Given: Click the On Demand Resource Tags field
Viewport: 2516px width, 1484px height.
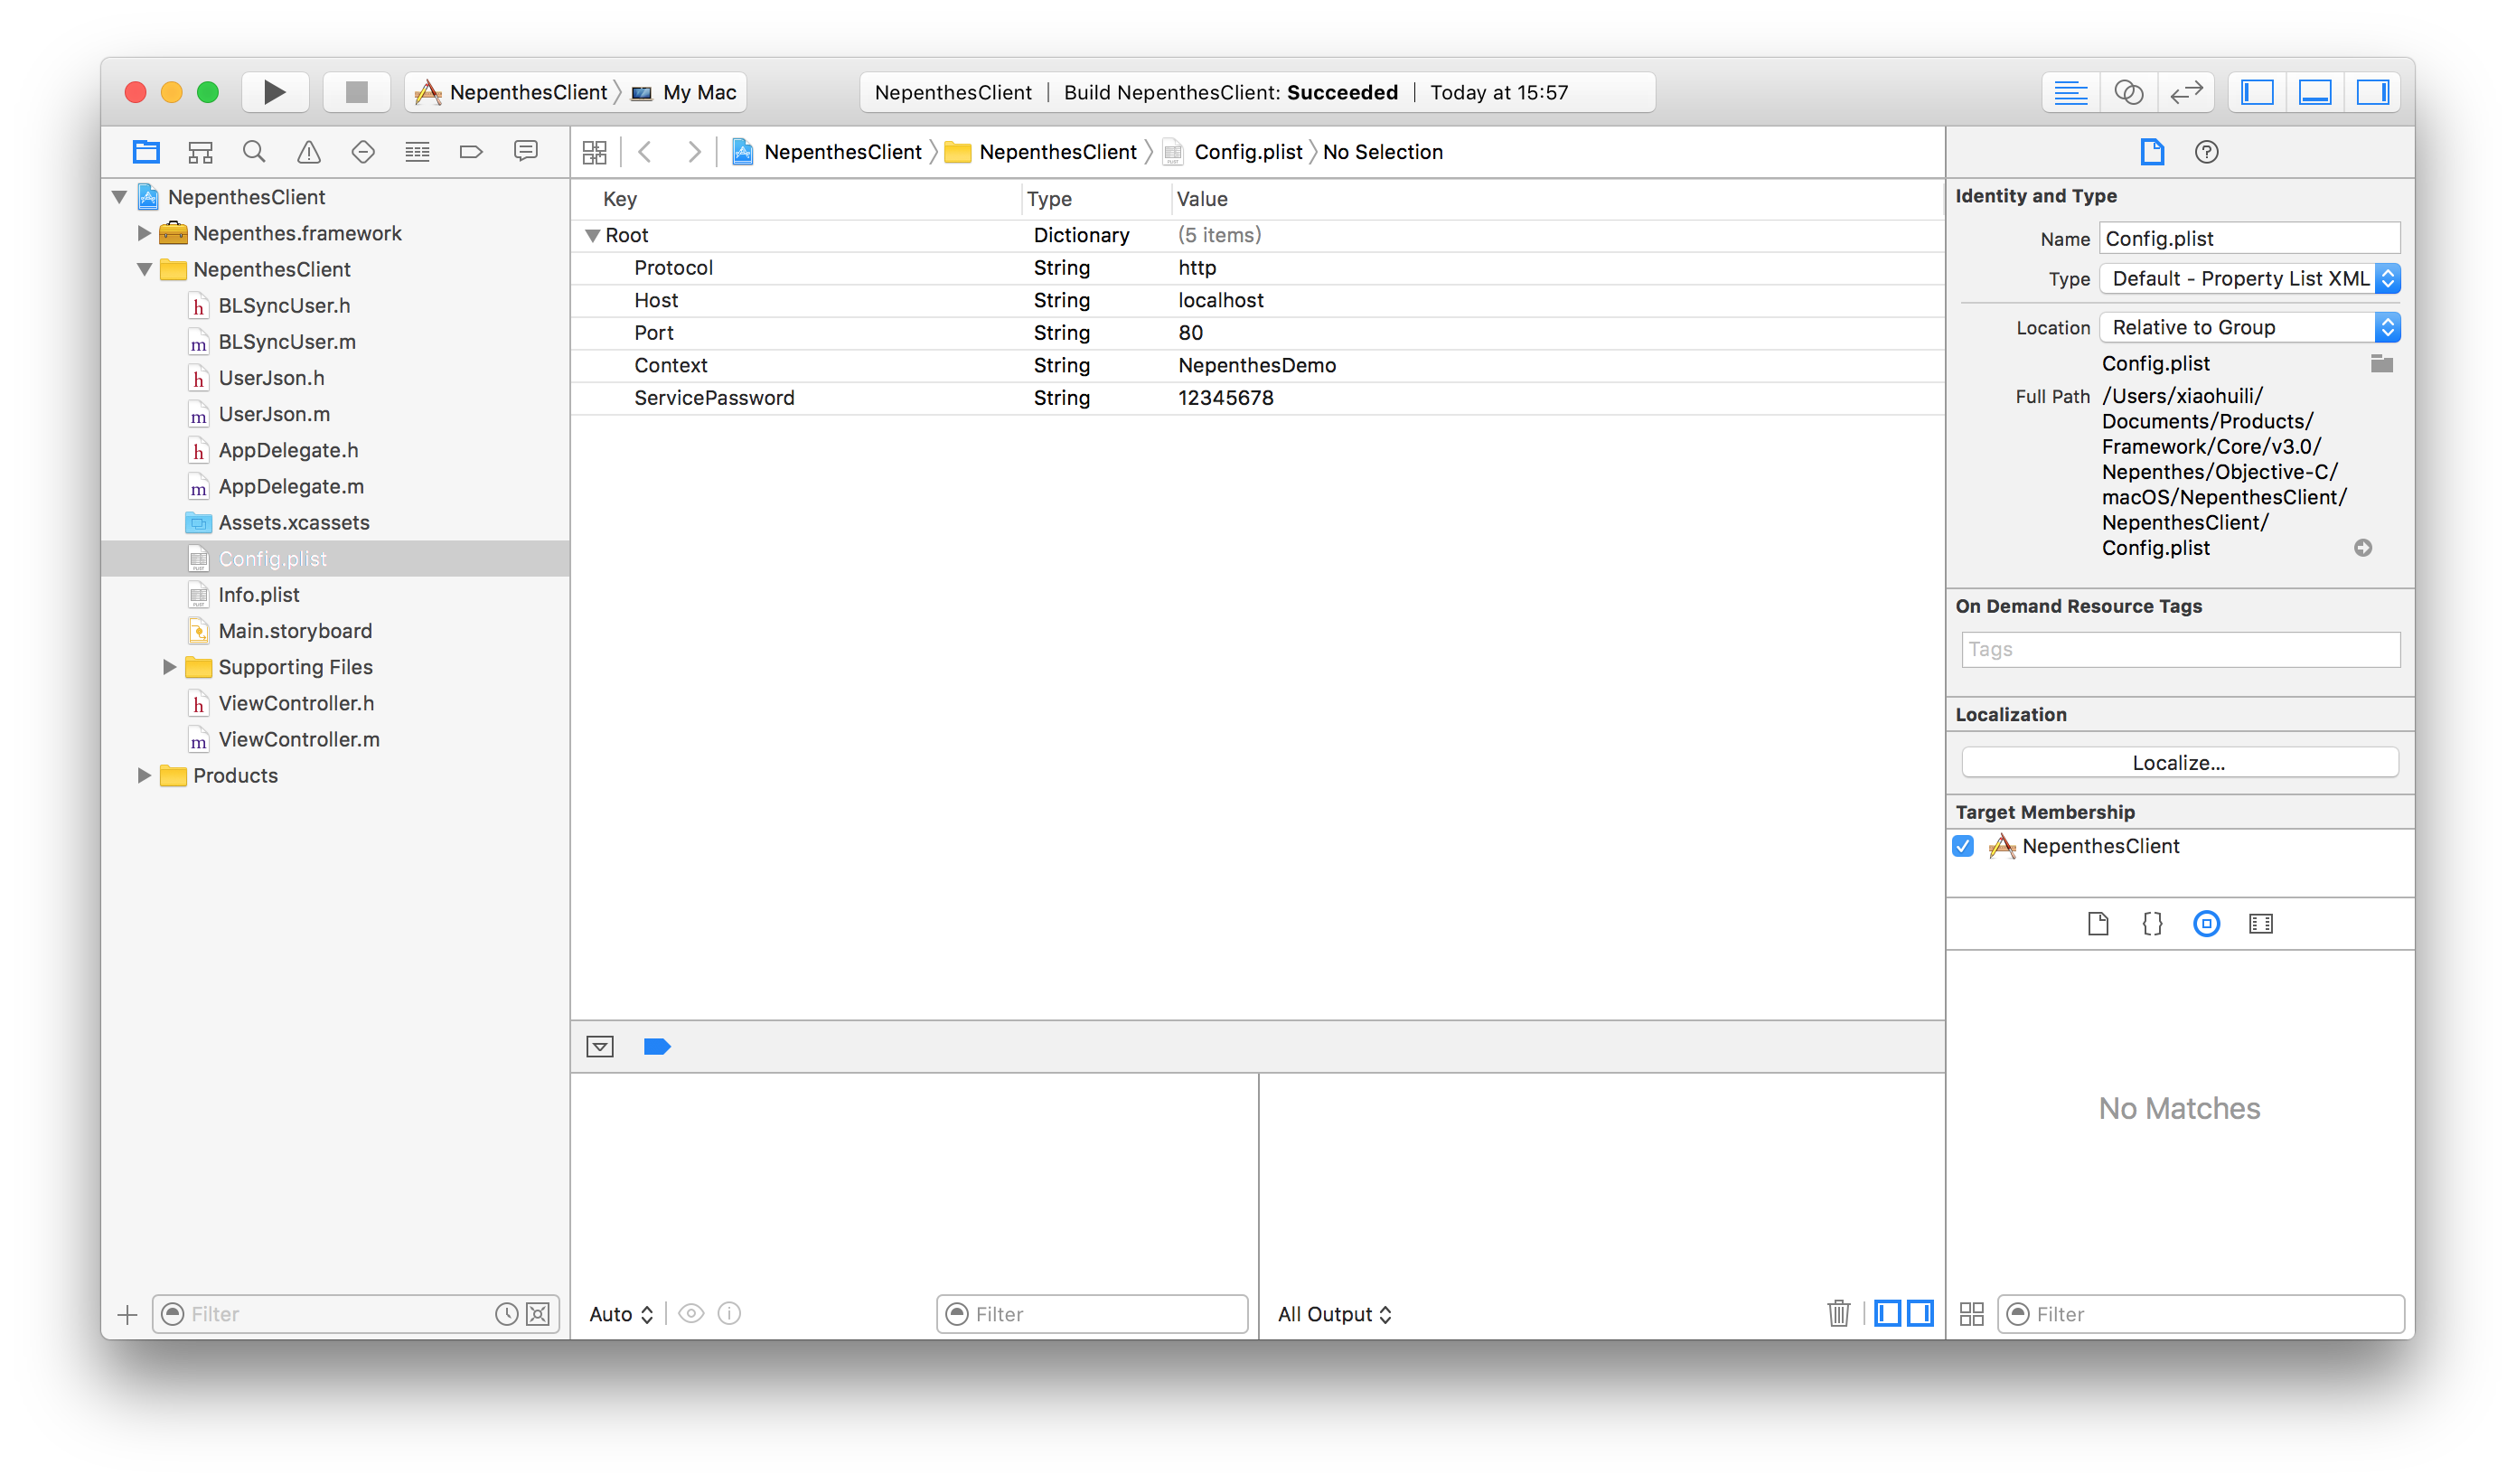Looking at the screenshot, I should 2180,650.
